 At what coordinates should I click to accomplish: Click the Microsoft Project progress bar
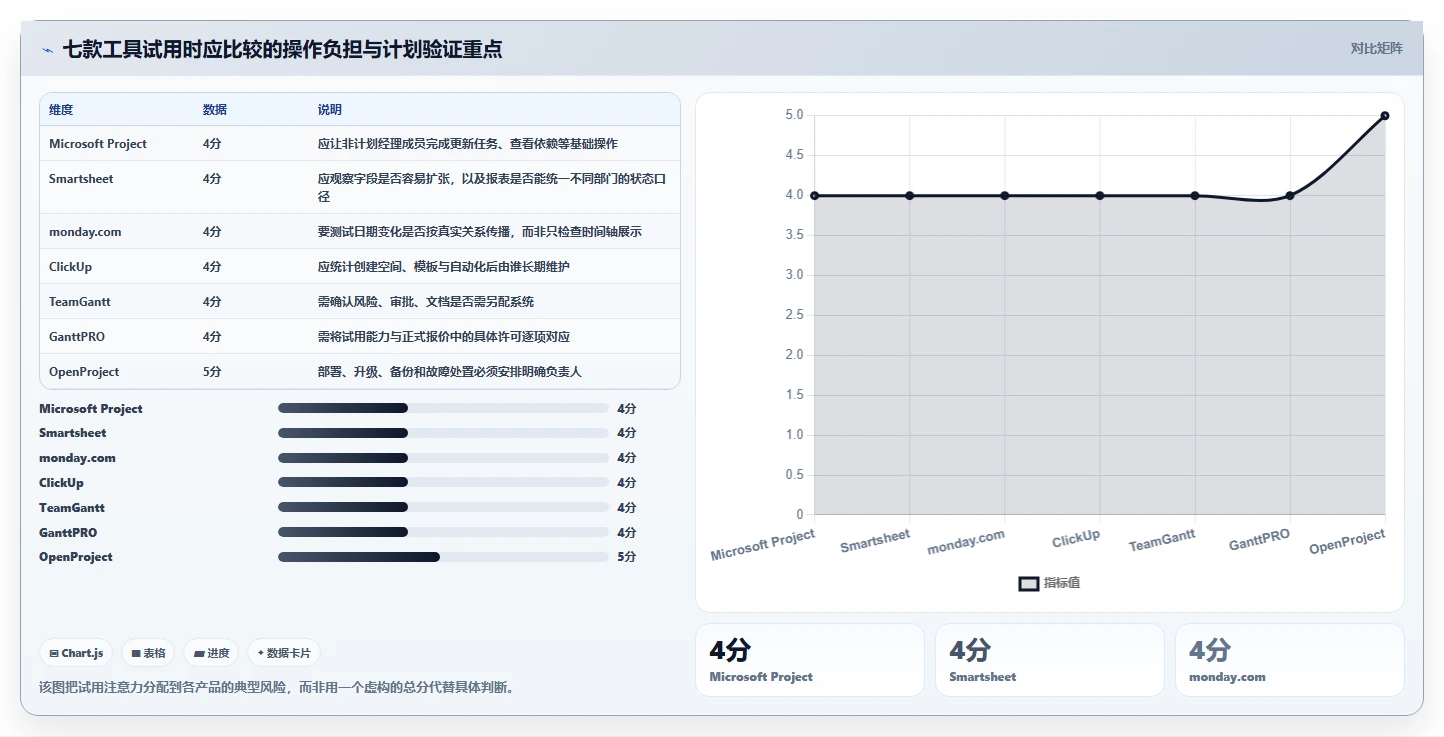[x=443, y=408]
